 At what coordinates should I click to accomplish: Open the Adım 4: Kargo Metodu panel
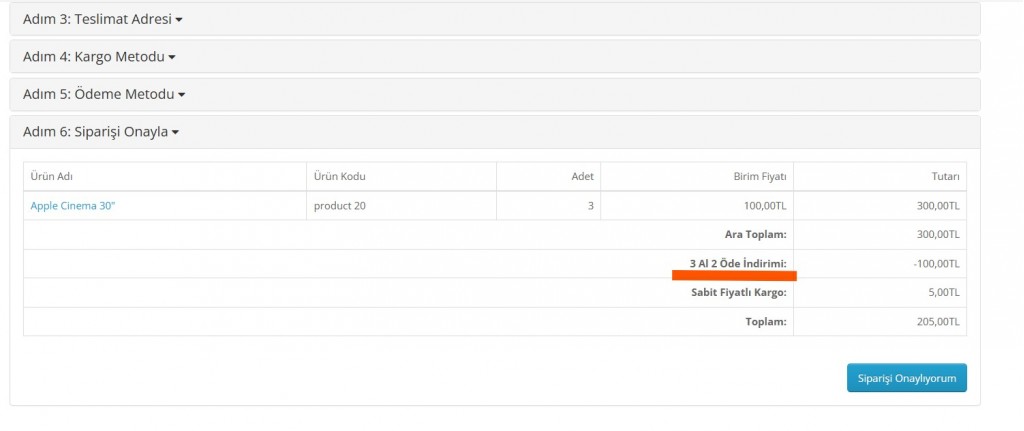(93, 57)
